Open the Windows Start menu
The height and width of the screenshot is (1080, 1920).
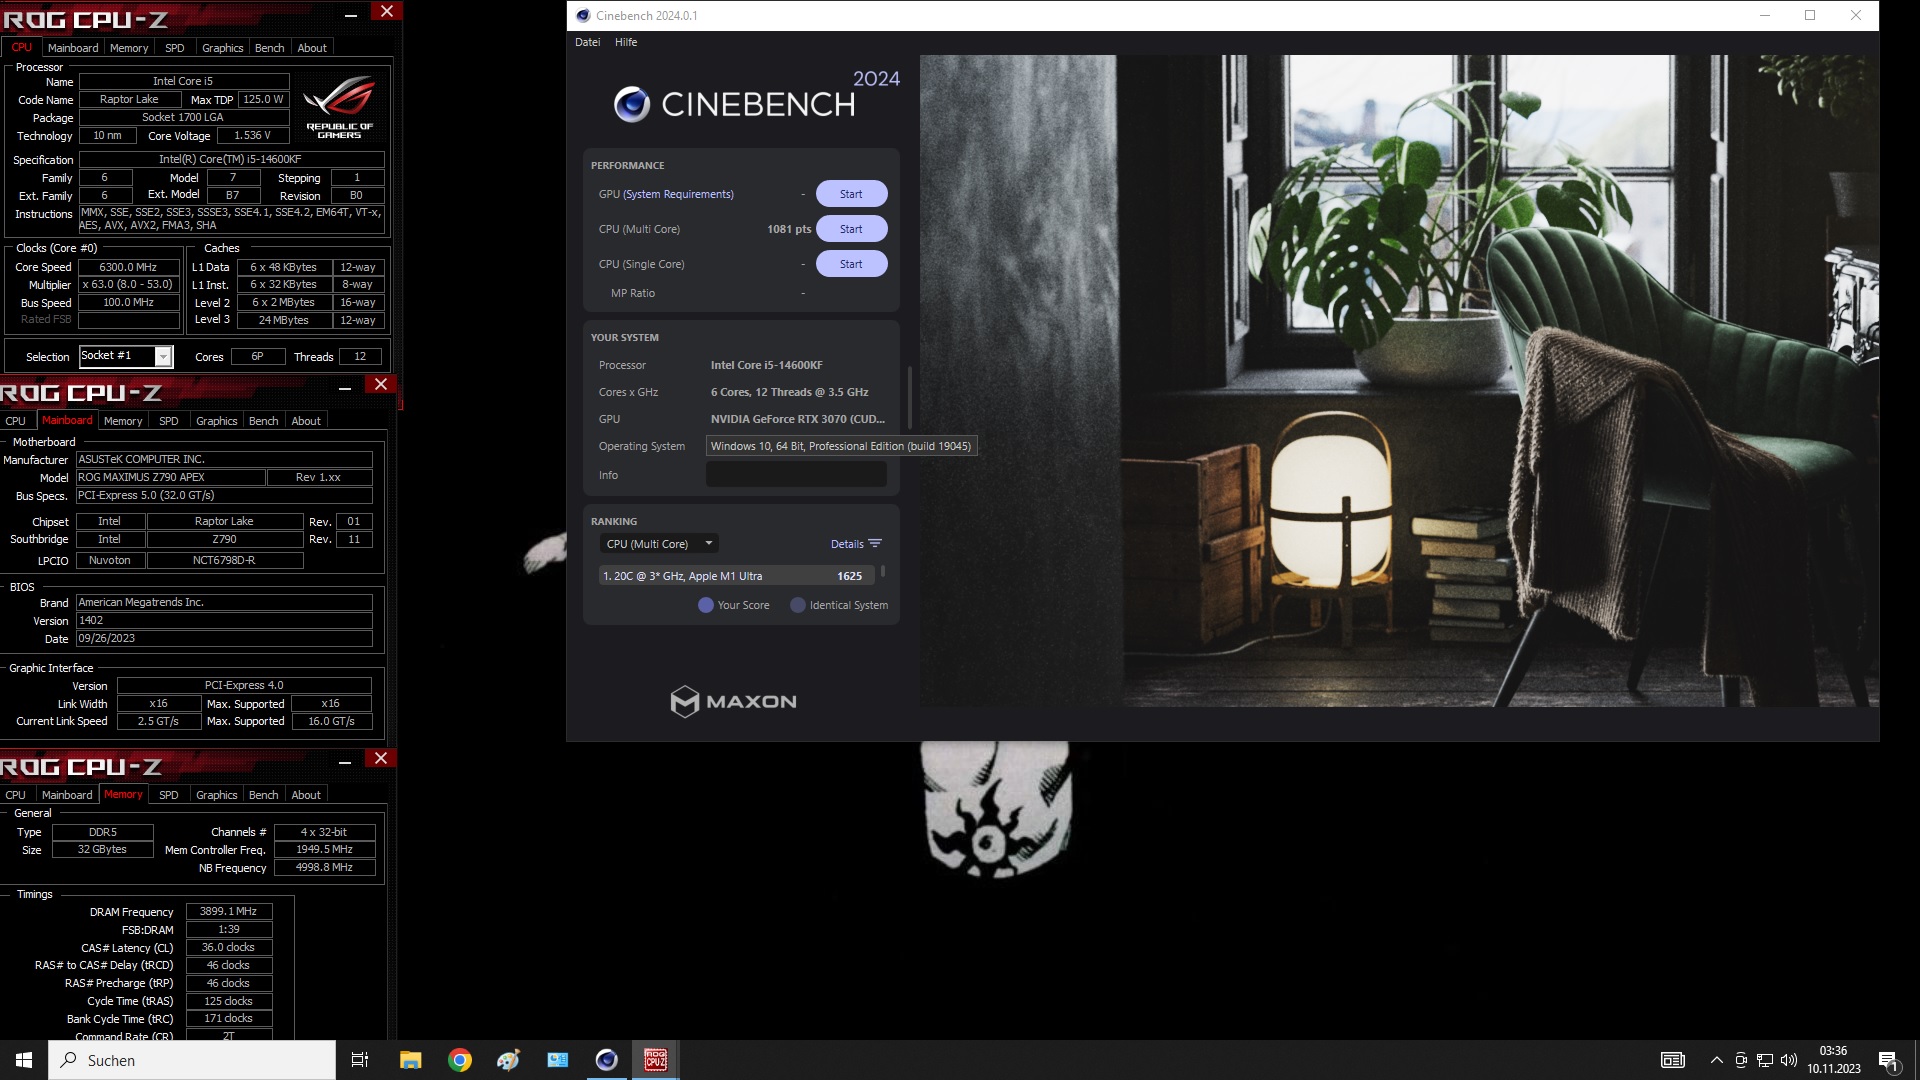24,1060
